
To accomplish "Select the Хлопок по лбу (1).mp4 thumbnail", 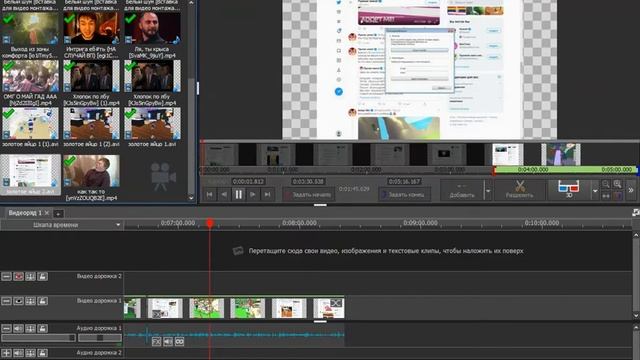I will point(91,76).
